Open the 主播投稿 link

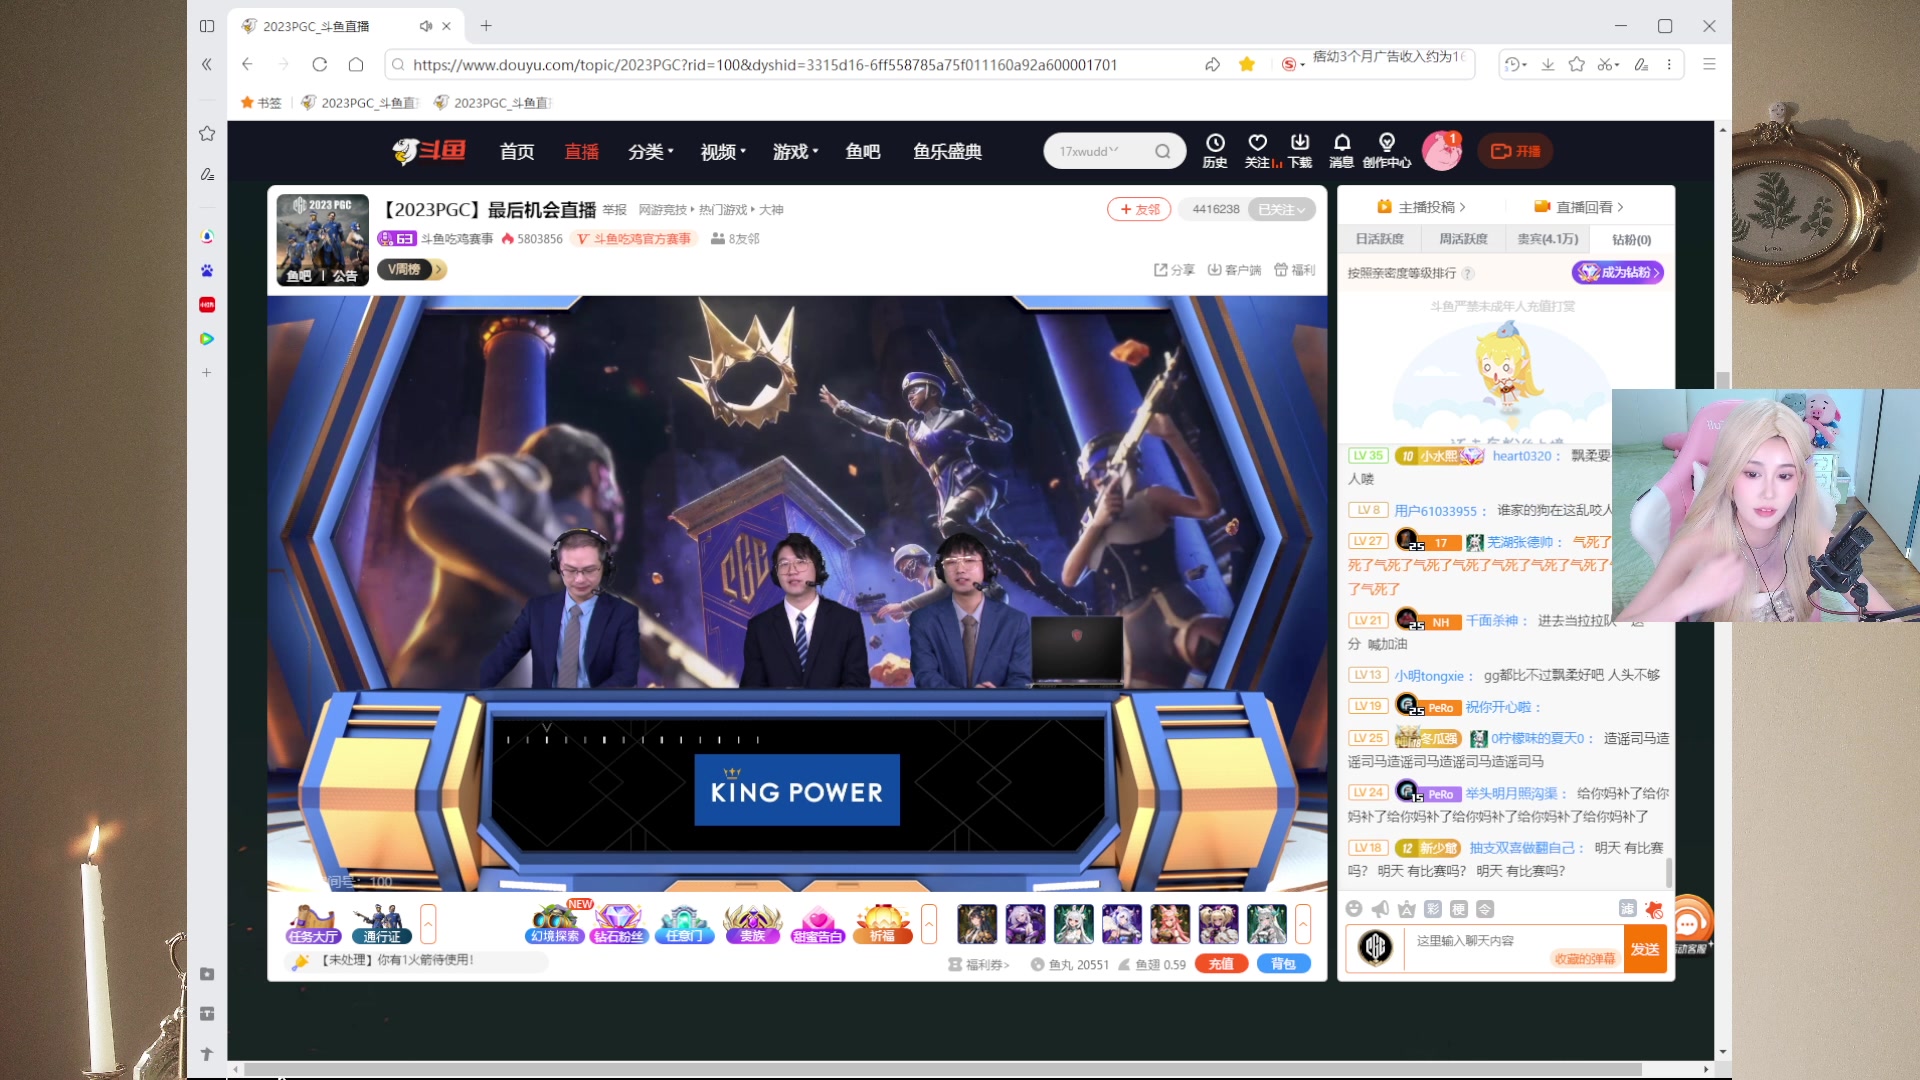click(x=1422, y=207)
